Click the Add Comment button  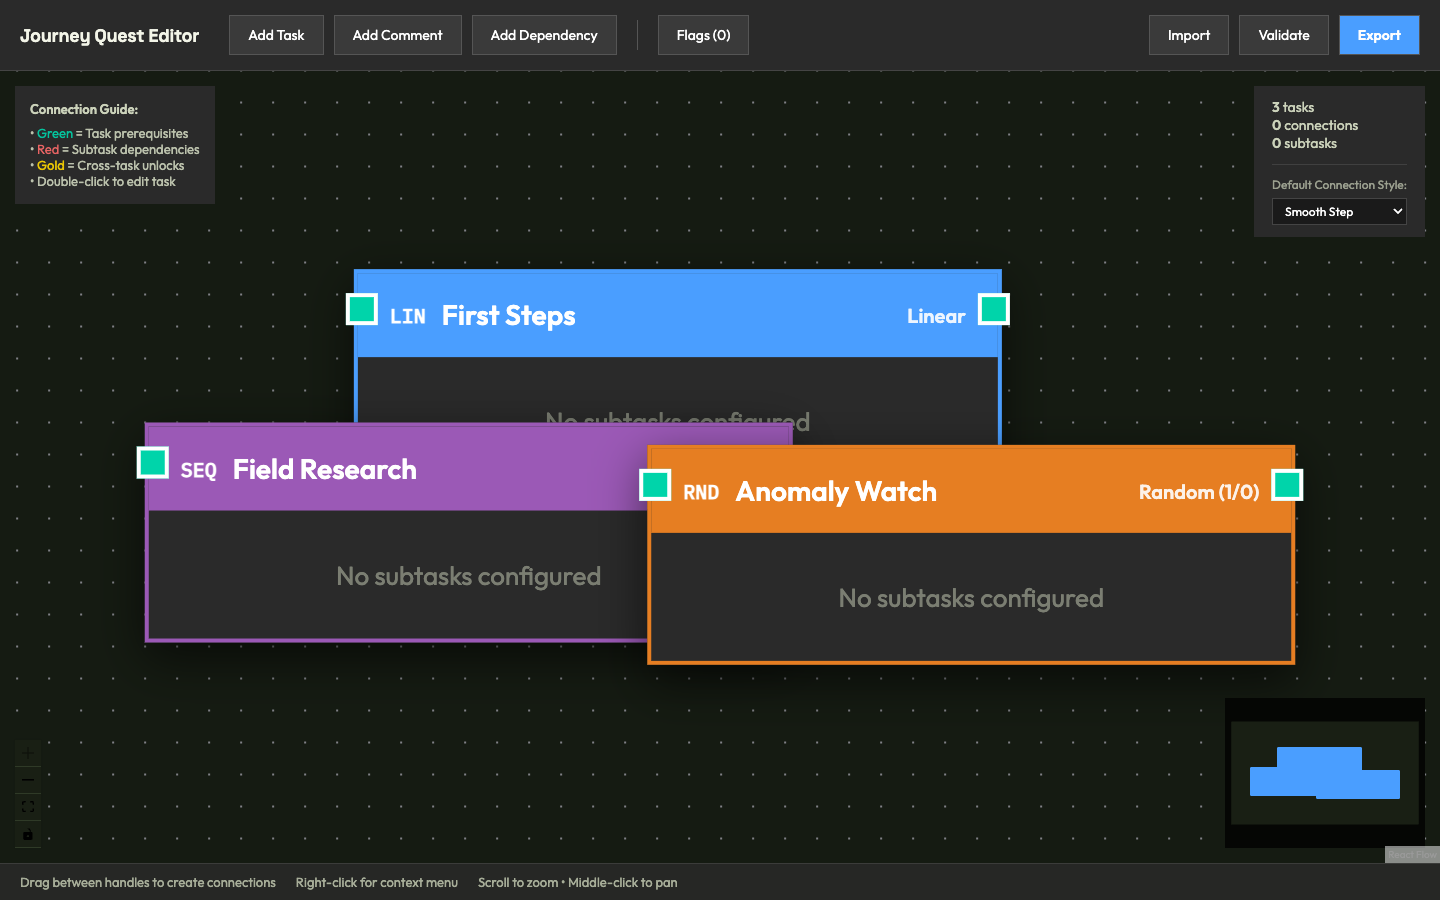point(397,35)
